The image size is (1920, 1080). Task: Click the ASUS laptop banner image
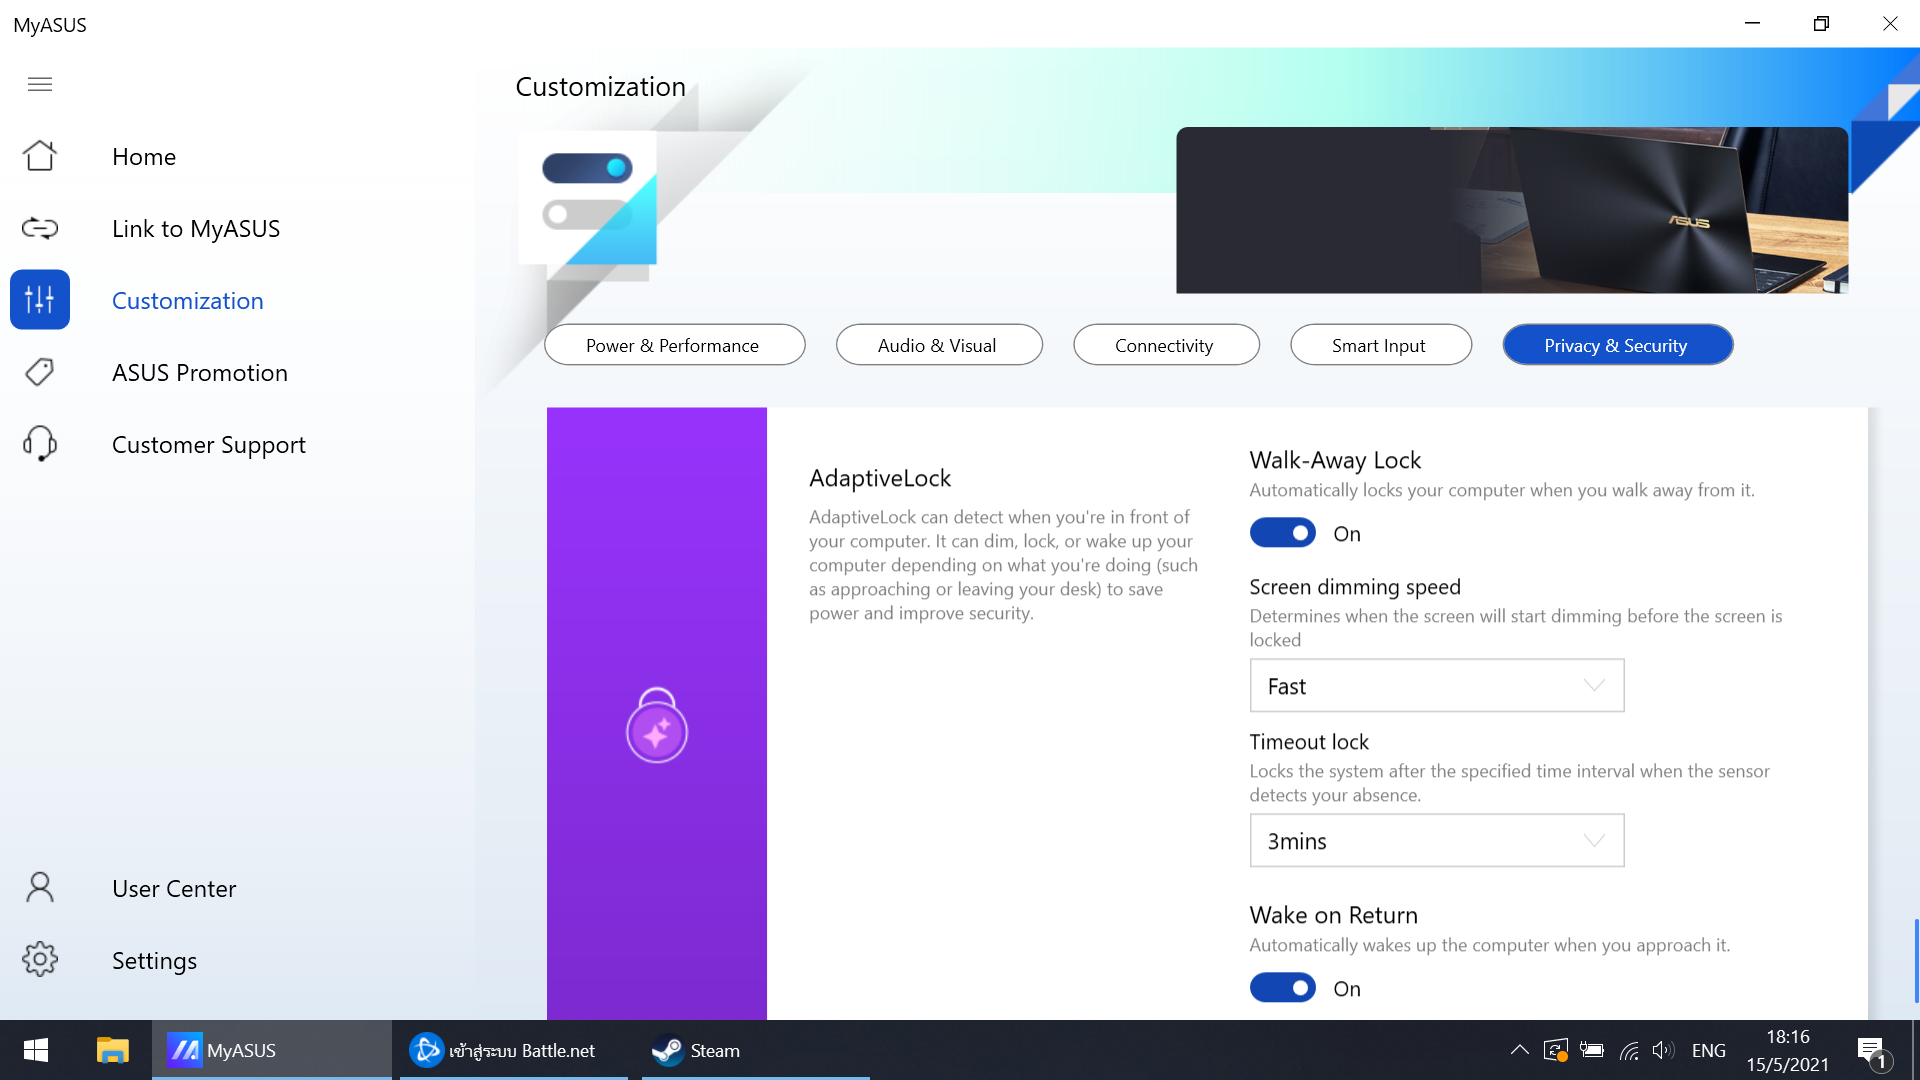(1512, 210)
